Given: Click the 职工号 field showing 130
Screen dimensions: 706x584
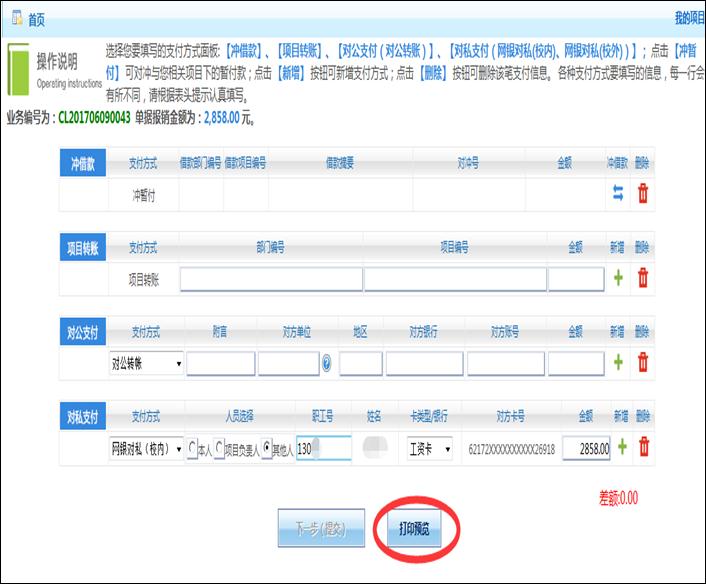Looking at the screenshot, I should (x=324, y=448).
